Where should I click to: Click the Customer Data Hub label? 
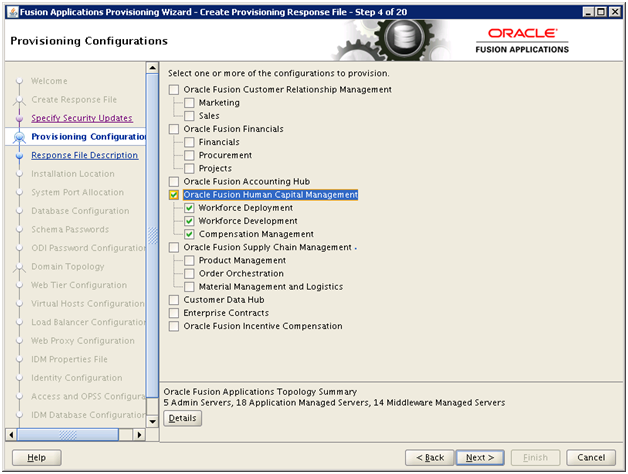(224, 300)
